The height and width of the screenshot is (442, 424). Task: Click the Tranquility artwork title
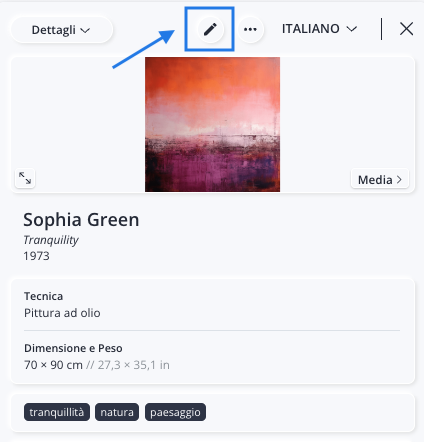click(x=51, y=240)
